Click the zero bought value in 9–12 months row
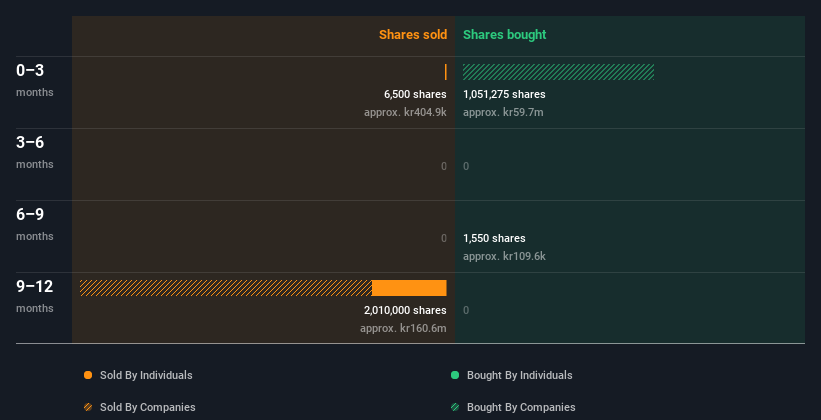Viewport: 821px width, 420px height. 466,311
